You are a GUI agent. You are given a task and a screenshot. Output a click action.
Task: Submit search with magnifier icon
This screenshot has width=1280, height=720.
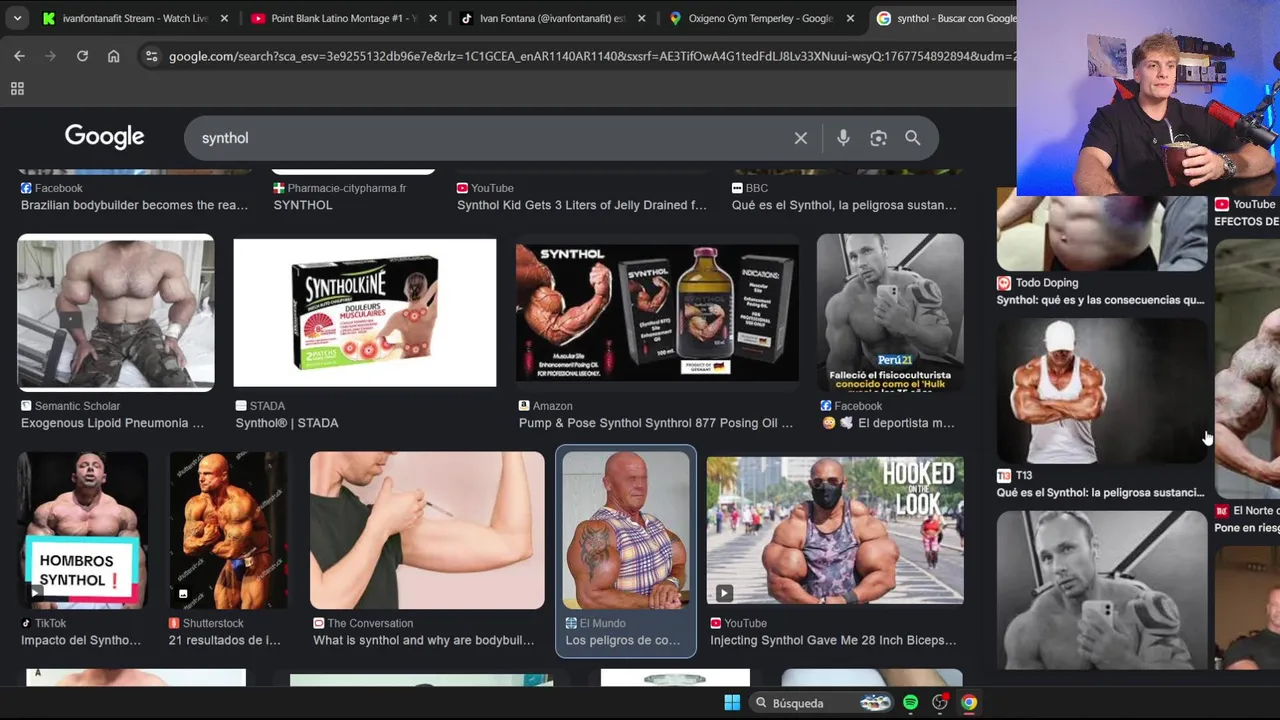(912, 138)
